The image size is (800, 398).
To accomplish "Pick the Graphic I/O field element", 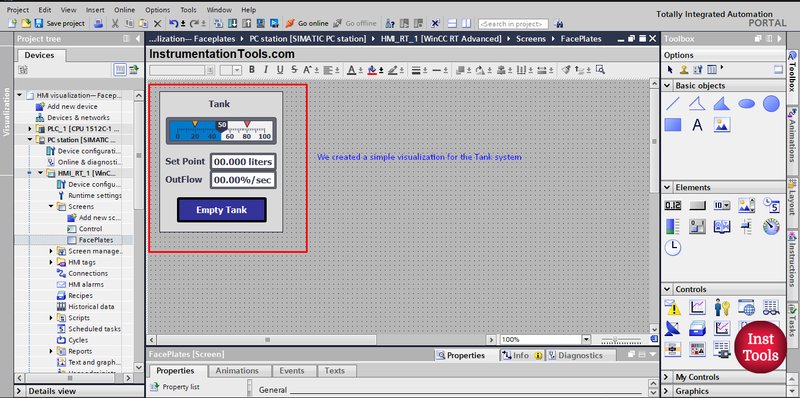I will (x=746, y=206).
